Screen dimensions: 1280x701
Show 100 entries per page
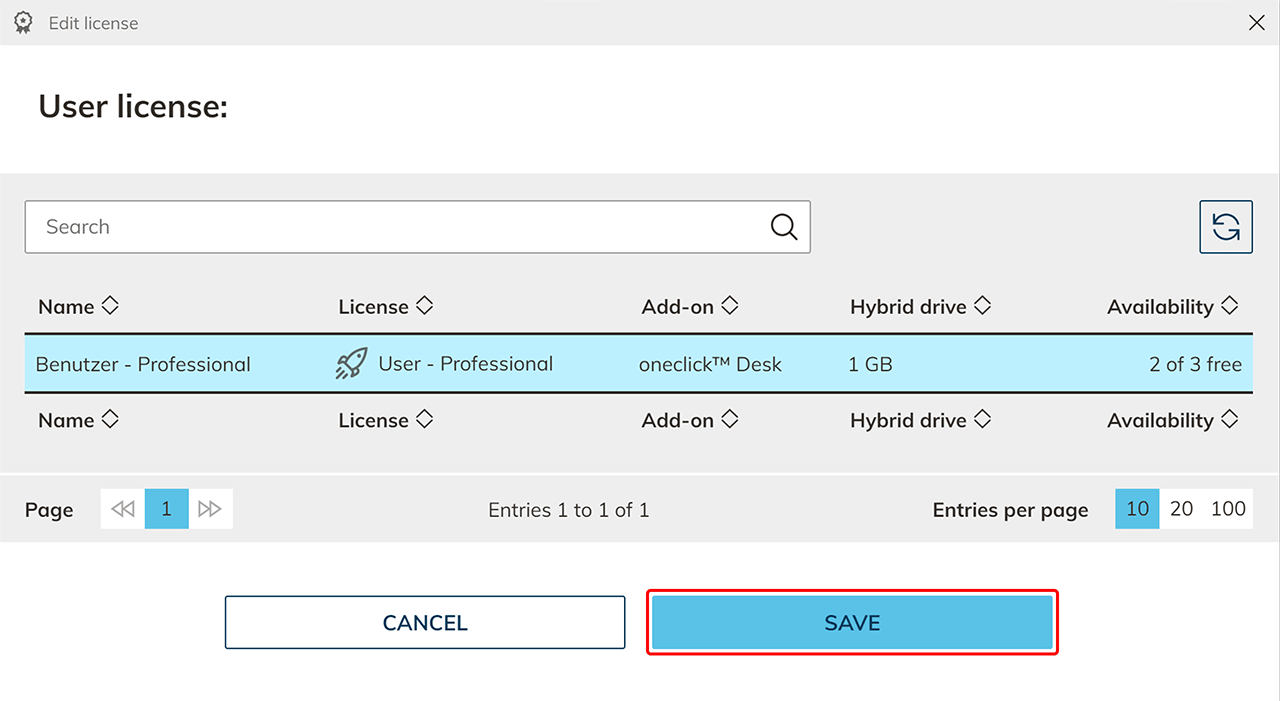(1228, 509)
